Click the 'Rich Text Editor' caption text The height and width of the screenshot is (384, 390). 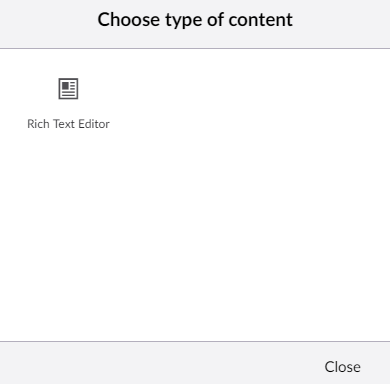point(68,124)
